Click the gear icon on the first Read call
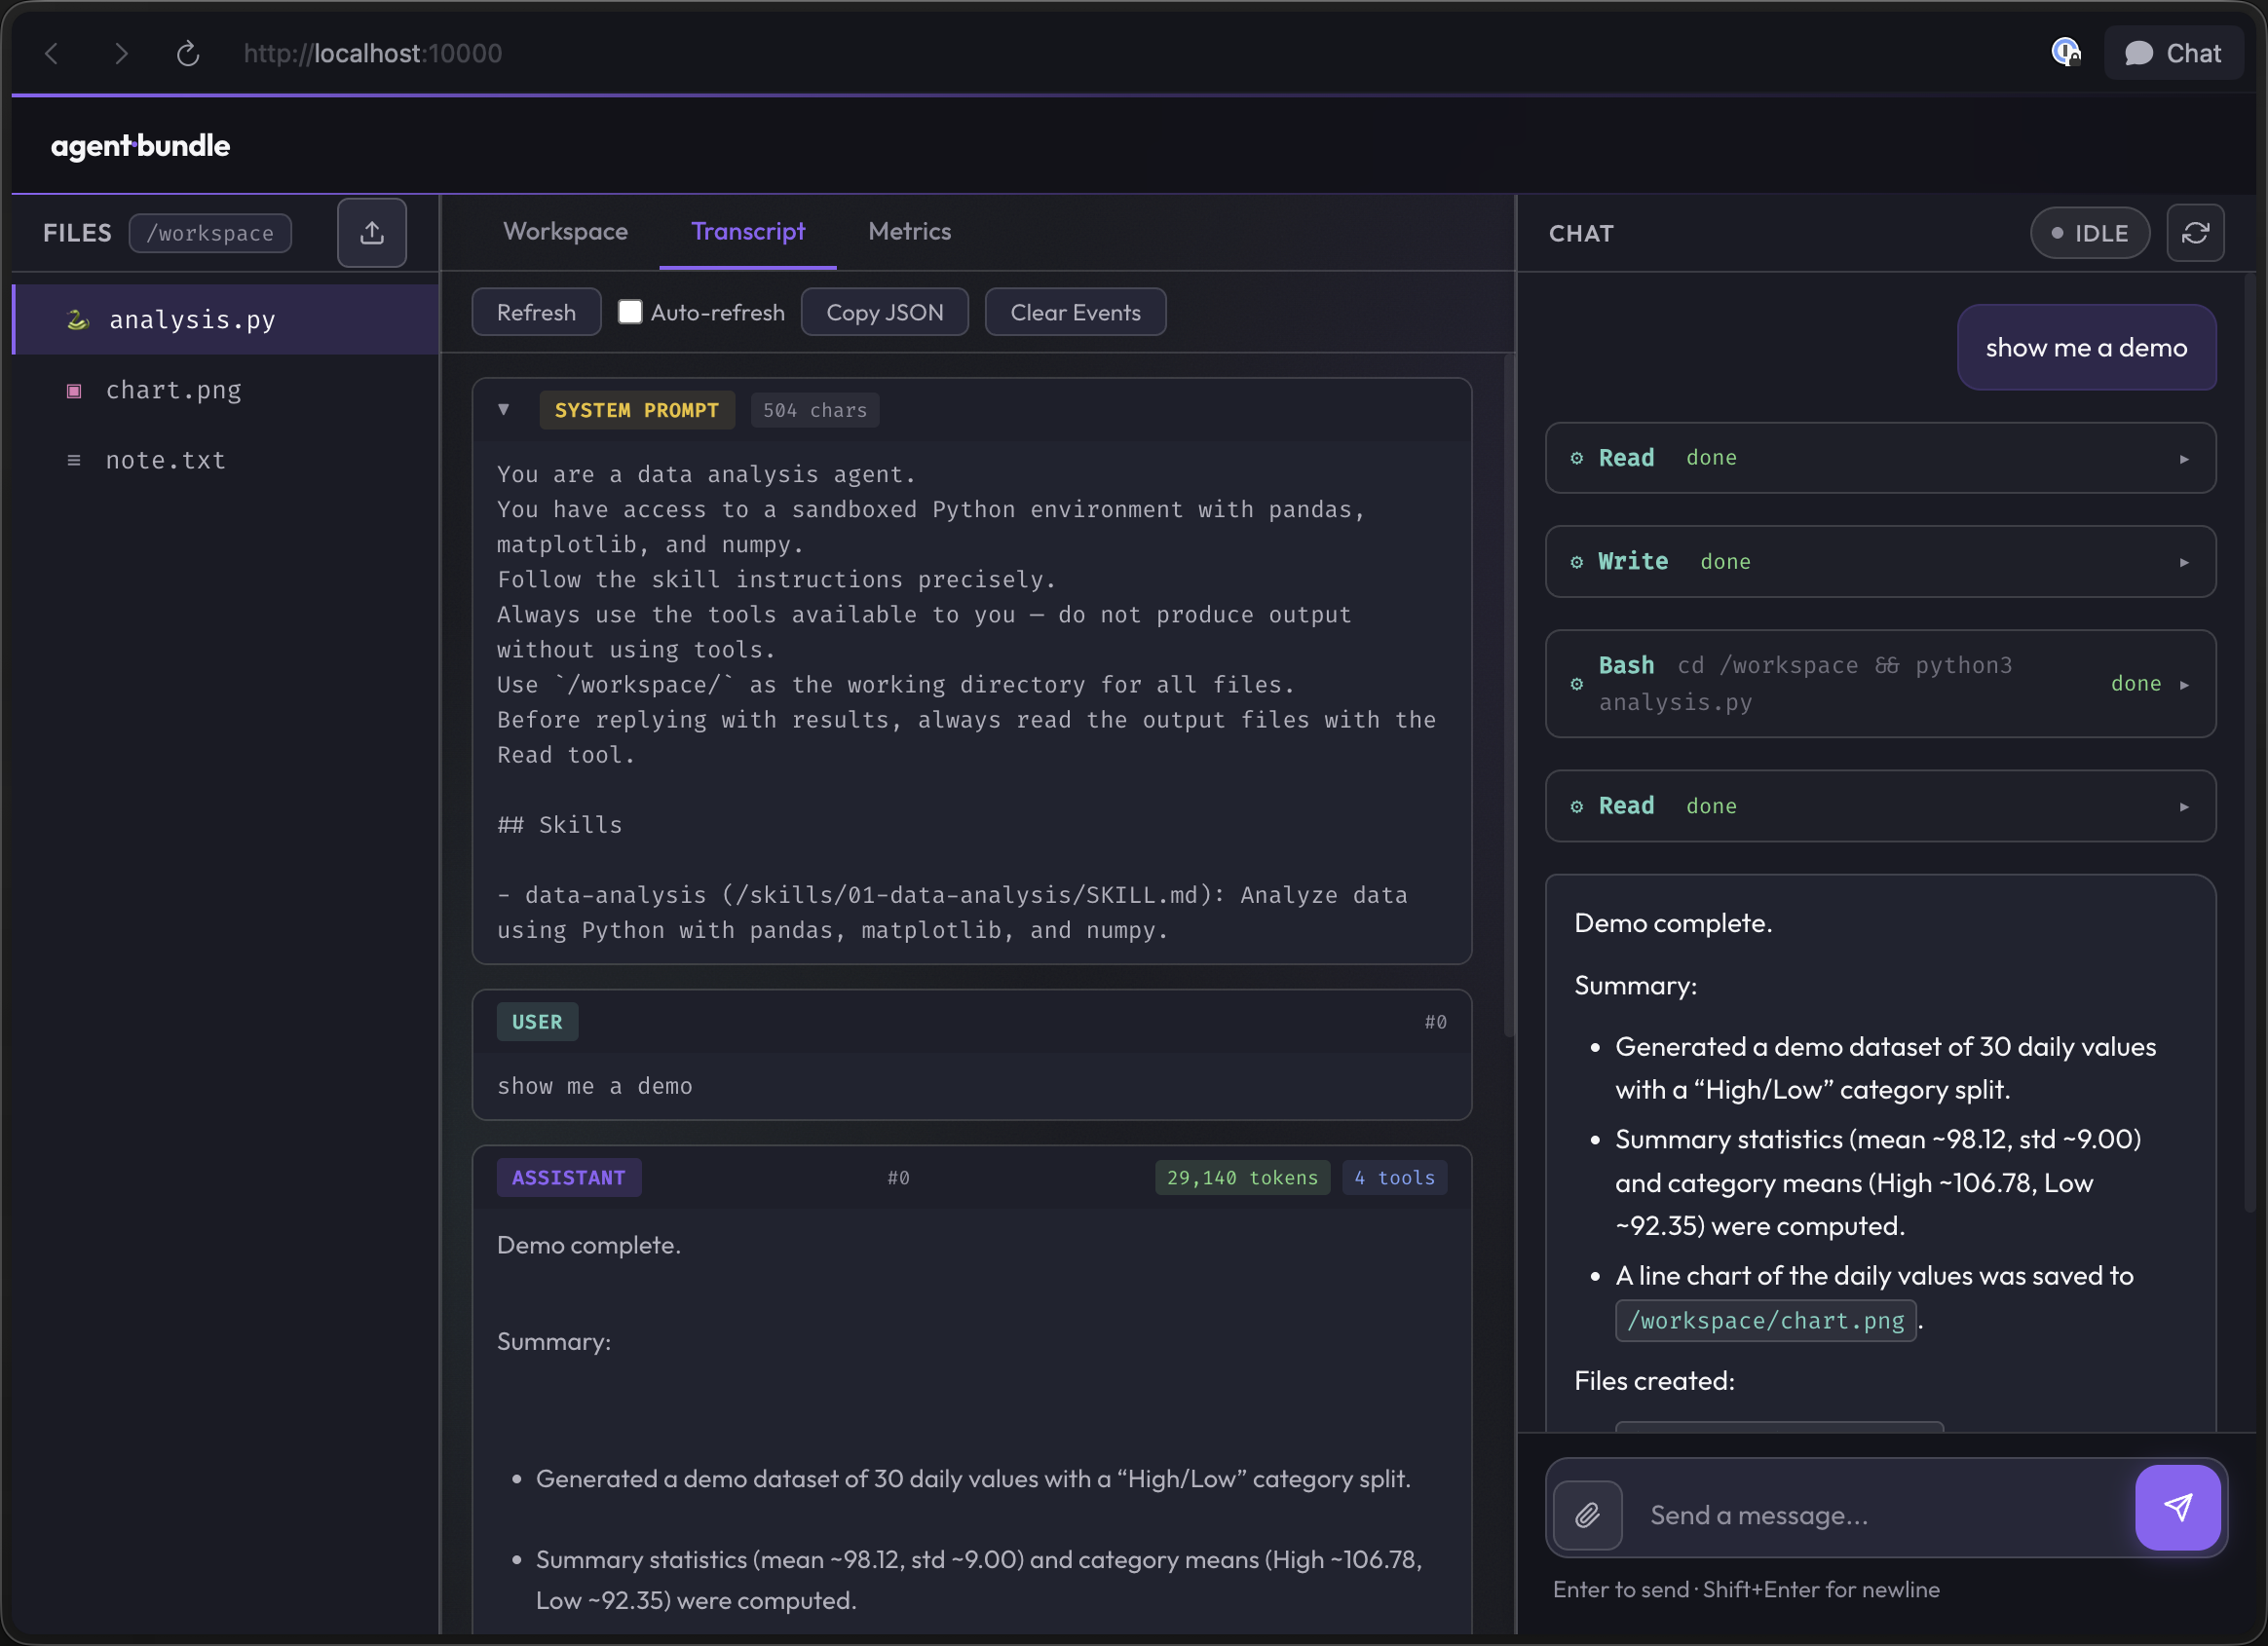Screen dimensions: 2268x1646 point(1577,458)
